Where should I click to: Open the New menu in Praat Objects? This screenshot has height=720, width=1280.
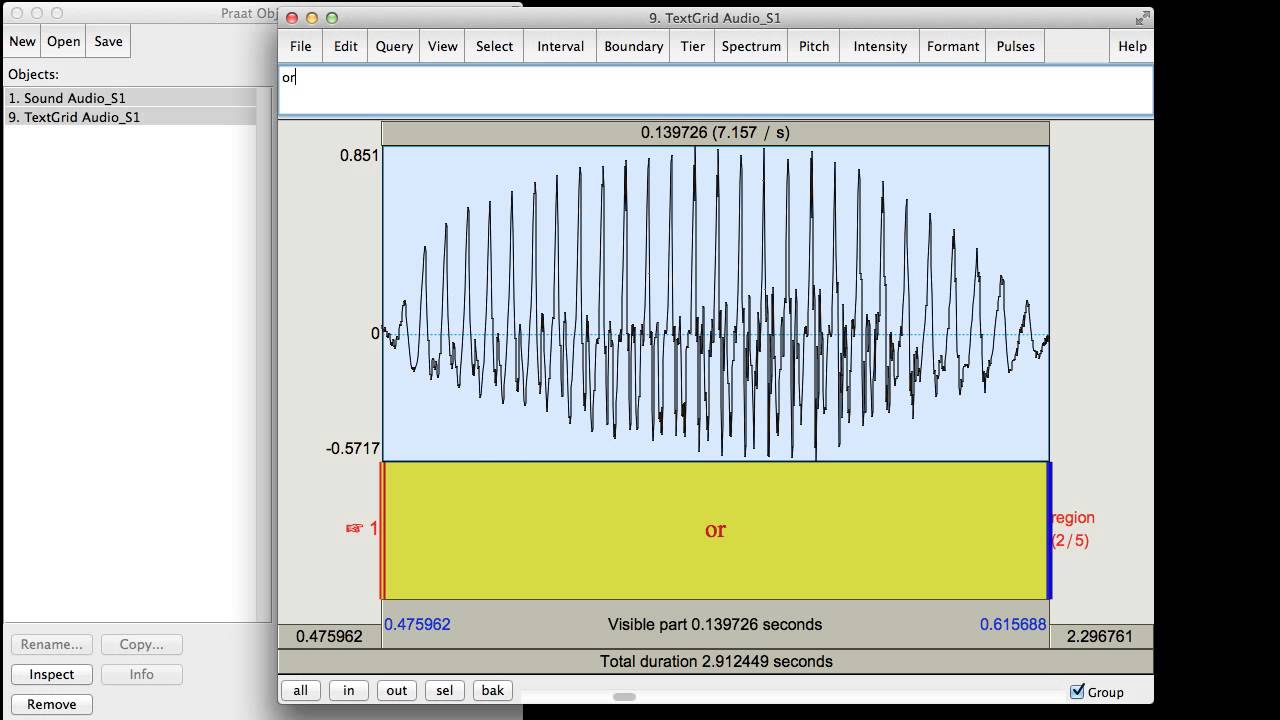(x=22, y=41)
